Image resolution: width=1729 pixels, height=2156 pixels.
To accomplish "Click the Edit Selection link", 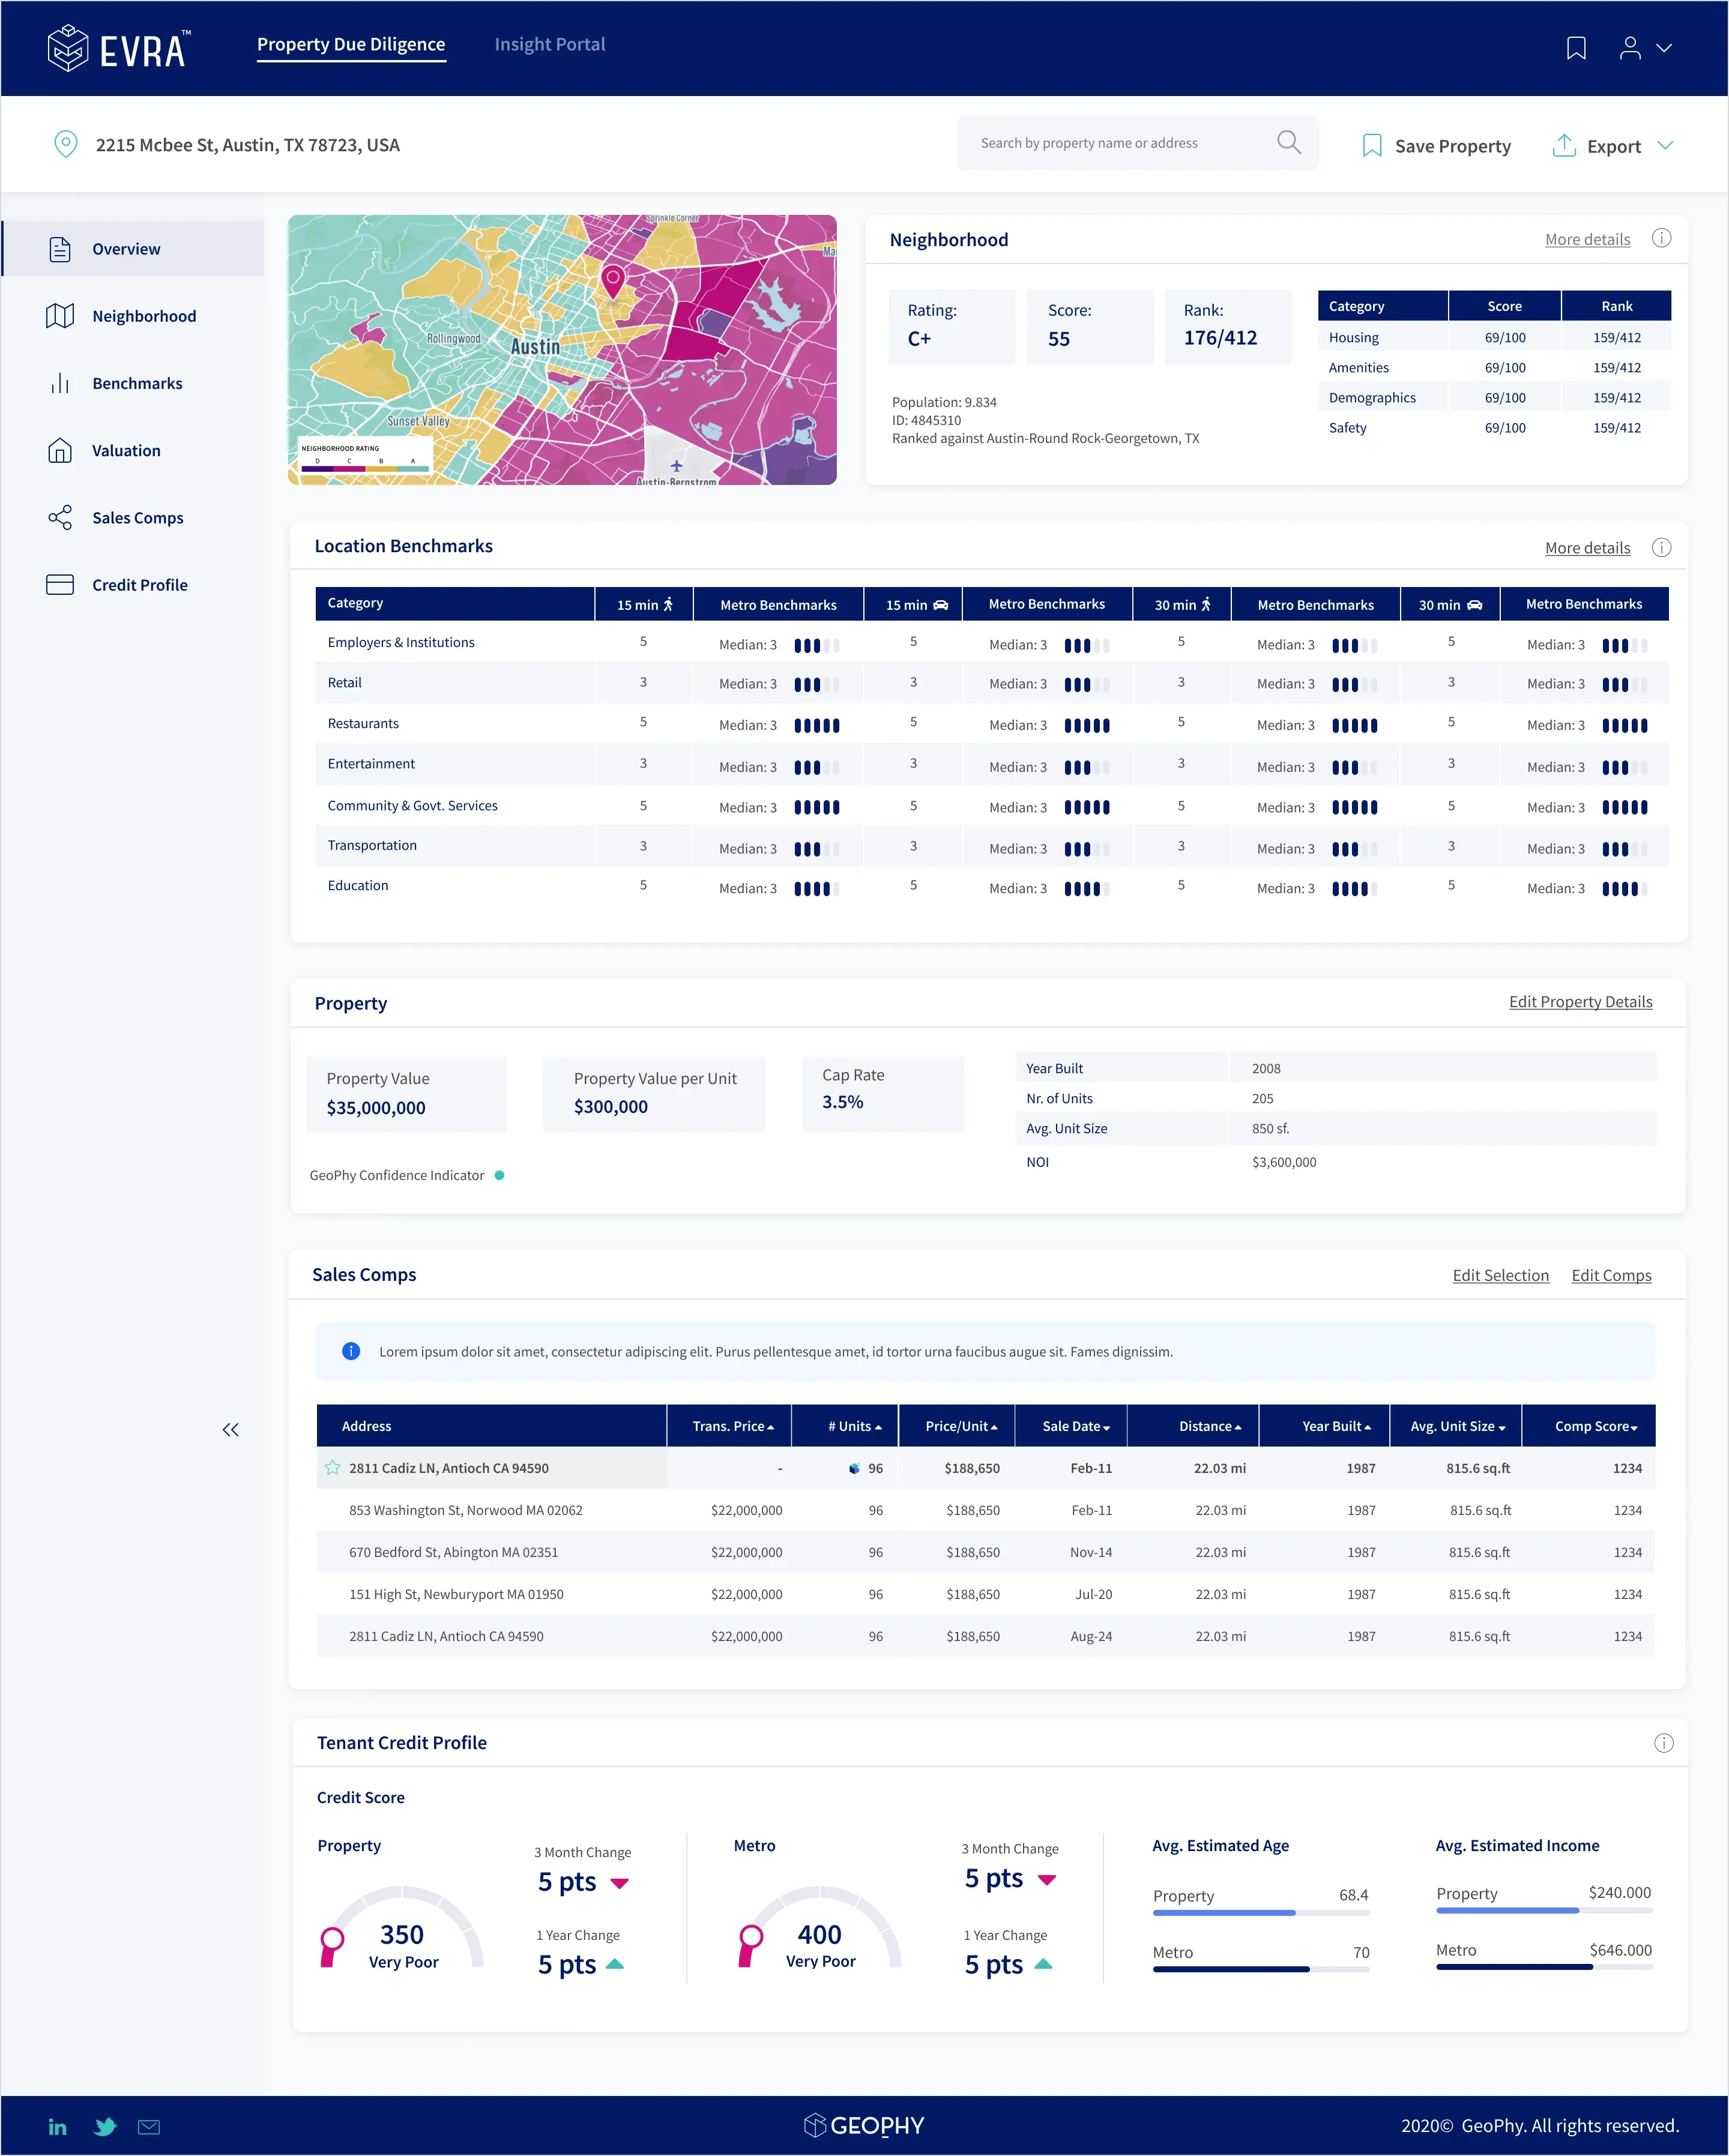I will click(x=1500, y=1276).
